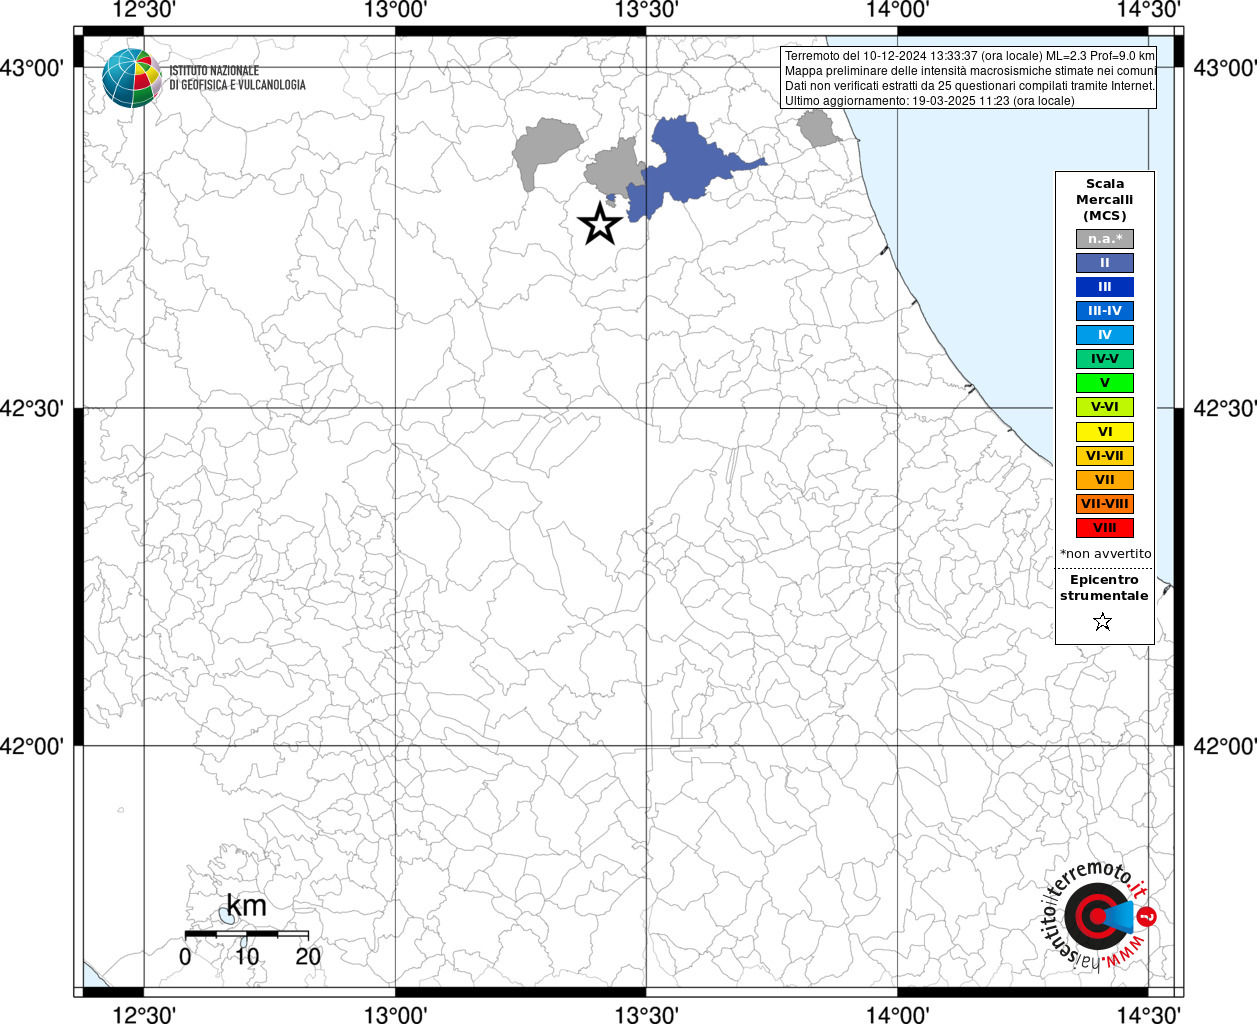Click the INGV globe logo

click(131, 78)
